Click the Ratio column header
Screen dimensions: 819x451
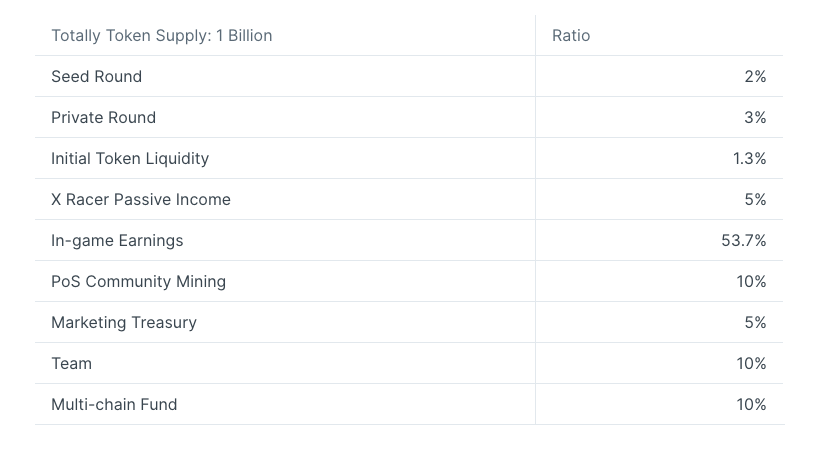coord(571,36)
